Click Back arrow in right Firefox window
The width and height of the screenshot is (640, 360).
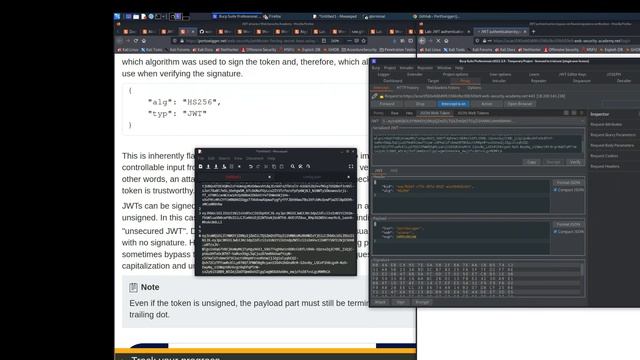(422, 41)
